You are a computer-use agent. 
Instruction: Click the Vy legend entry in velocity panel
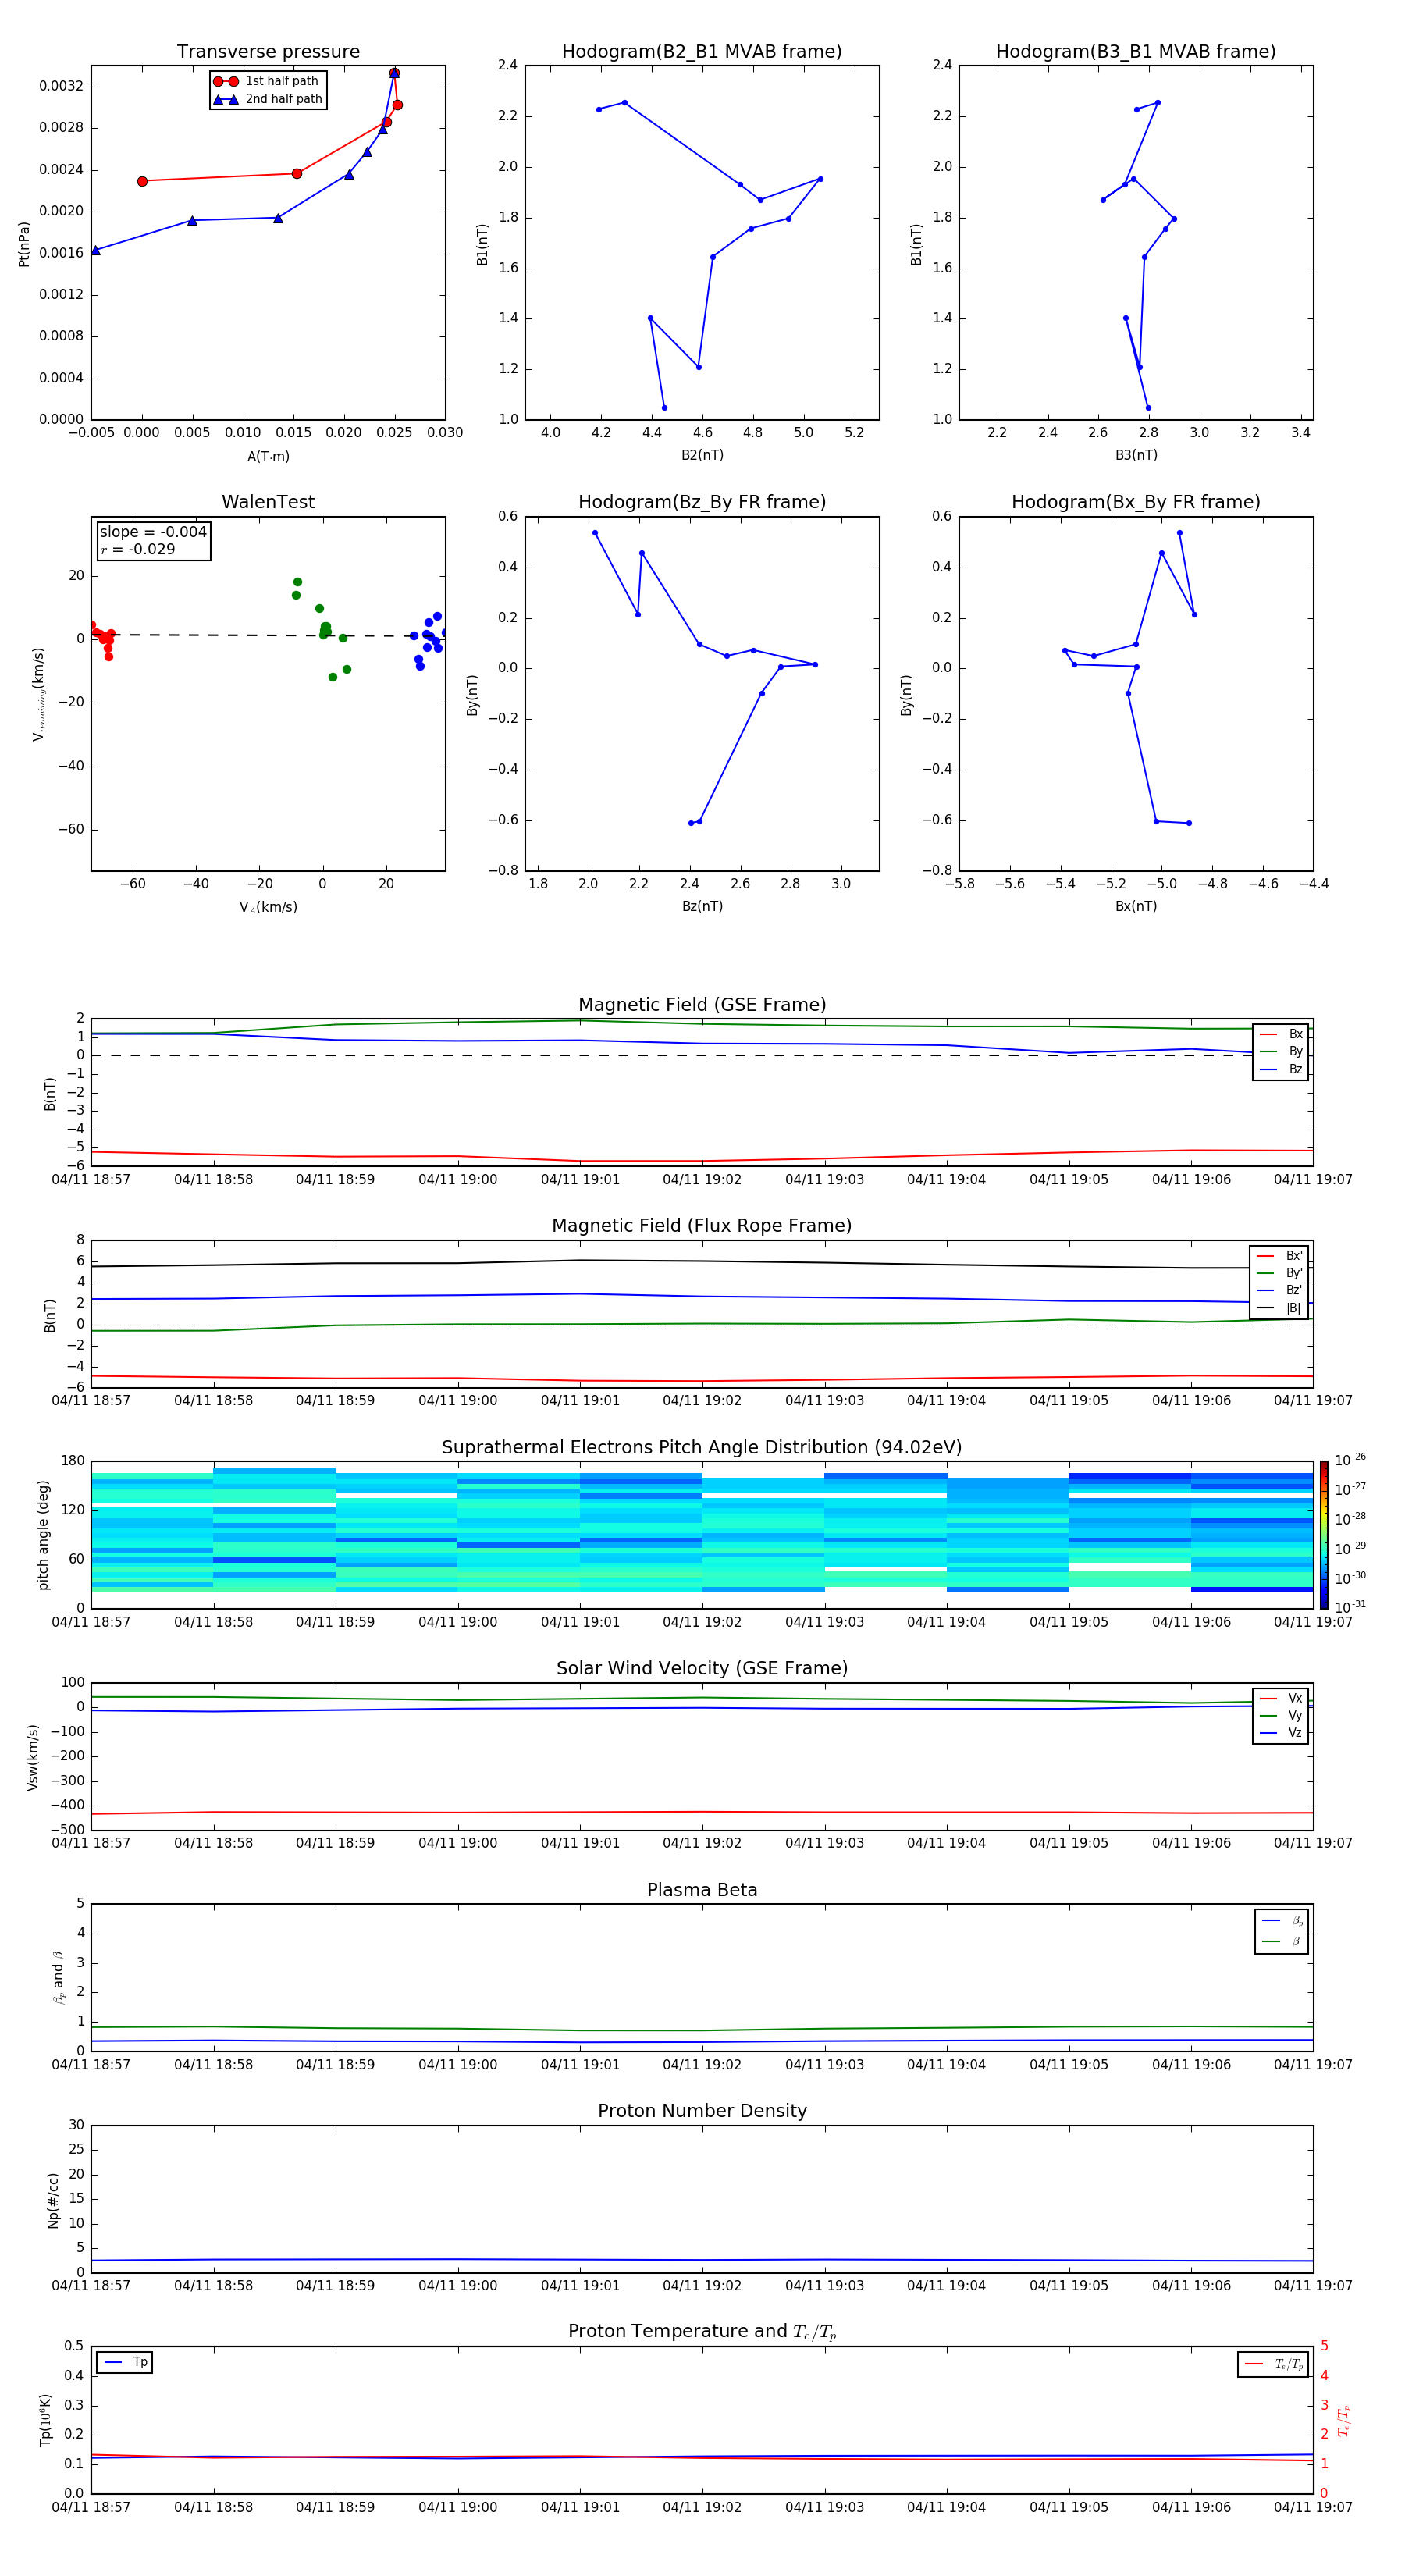[x=1281, y=1715]
